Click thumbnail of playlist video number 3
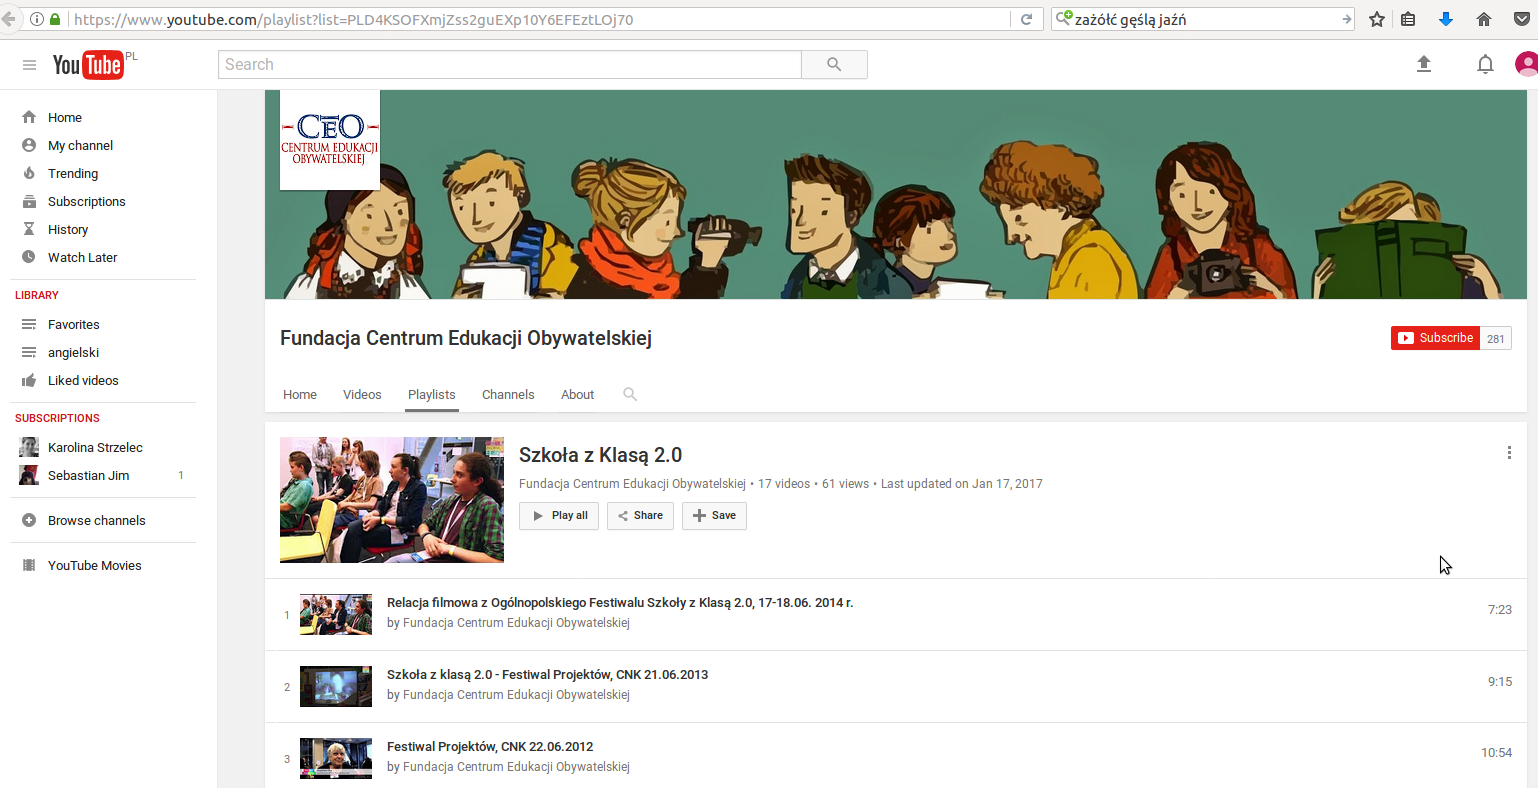The image size is (1538, 788). click(x=336, y=759)
